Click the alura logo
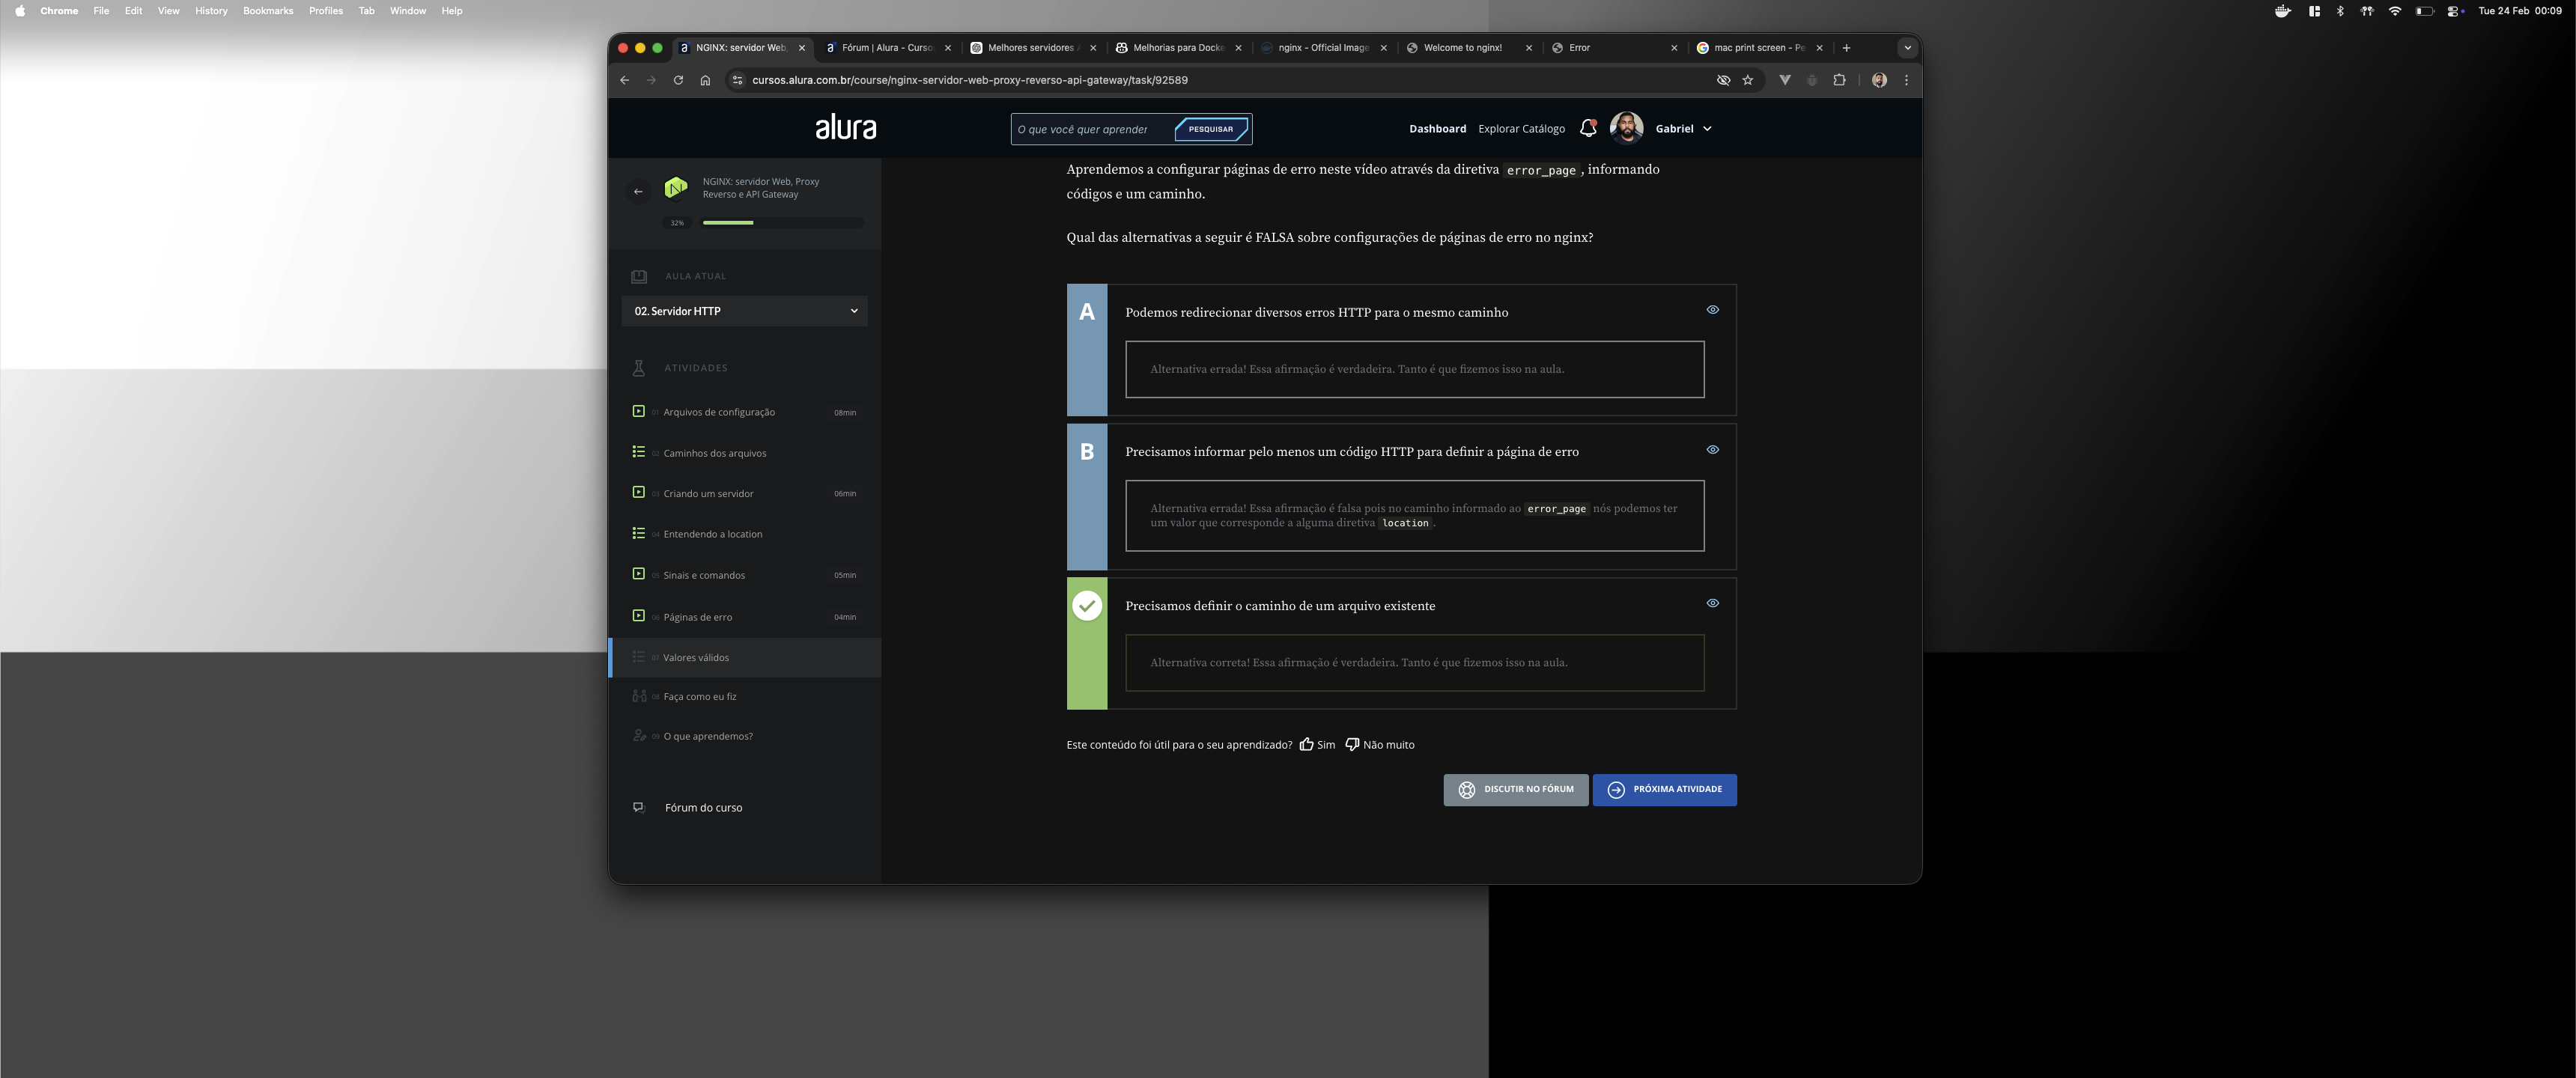This screenshot has height=1078, width=2576. [x=845, y=127]
